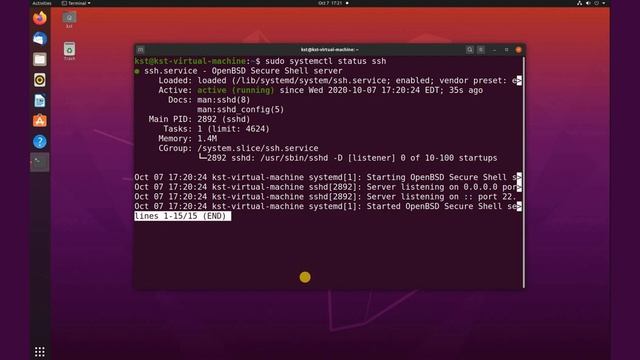Click the terminal title 'kst@kst-virtual-machine: ~'
This screenshot has height=360, width=640.
[330, 50]
